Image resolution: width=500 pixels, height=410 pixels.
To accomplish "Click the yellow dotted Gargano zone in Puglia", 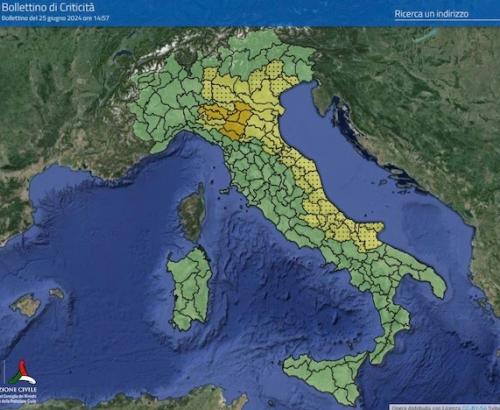I will pyautogui.click(x=370, y=235).
